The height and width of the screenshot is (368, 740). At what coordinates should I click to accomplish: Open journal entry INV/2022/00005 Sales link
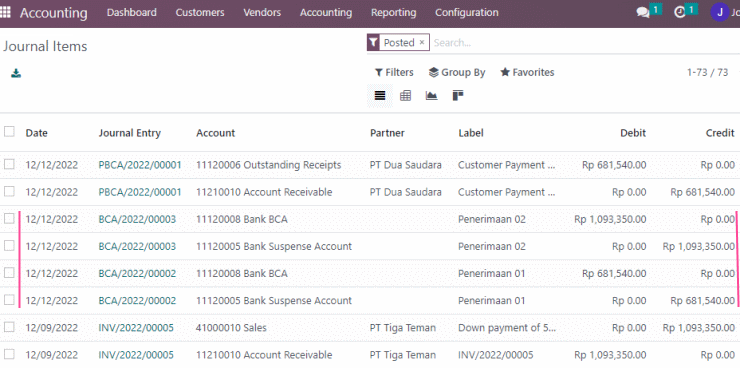pyautogui.click(x=136, y=328)
